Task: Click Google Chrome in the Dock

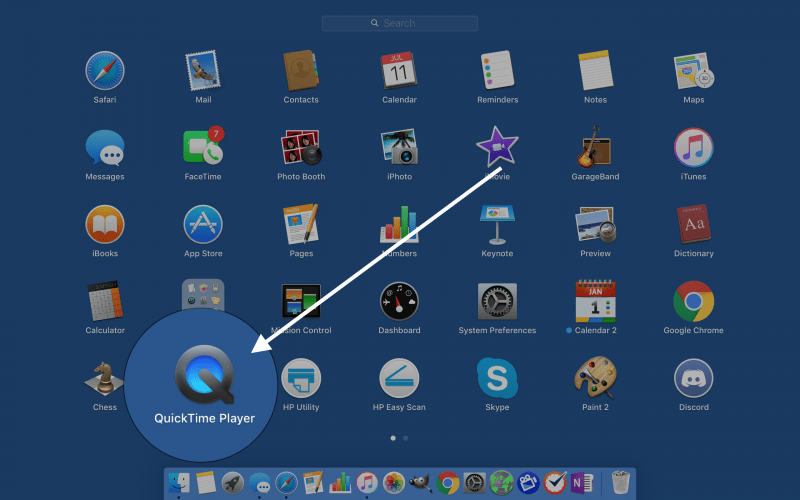Action: point(447,482)
